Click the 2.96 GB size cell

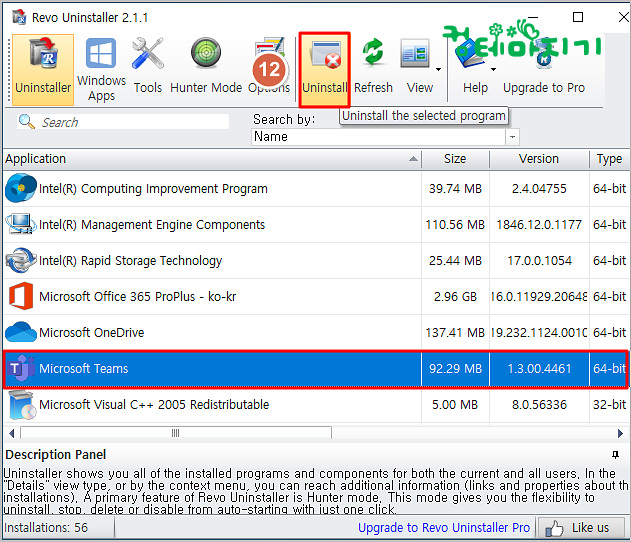coord(455,297)
